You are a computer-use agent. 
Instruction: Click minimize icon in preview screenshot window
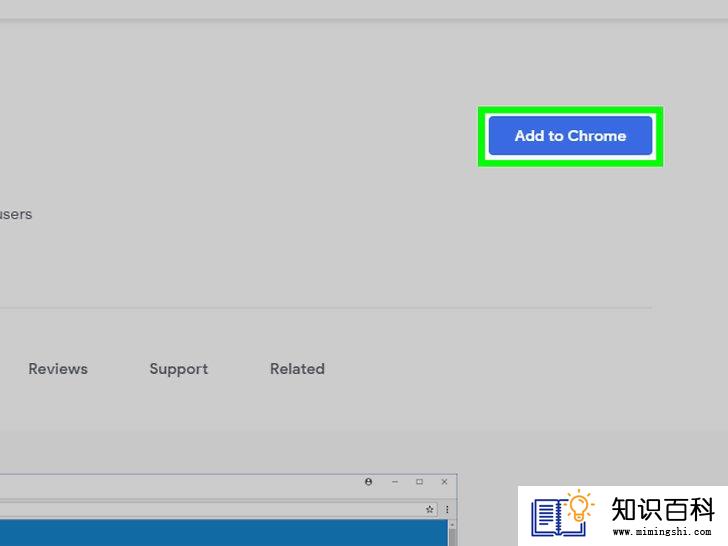pyautogui.click(x=395, y=482)
